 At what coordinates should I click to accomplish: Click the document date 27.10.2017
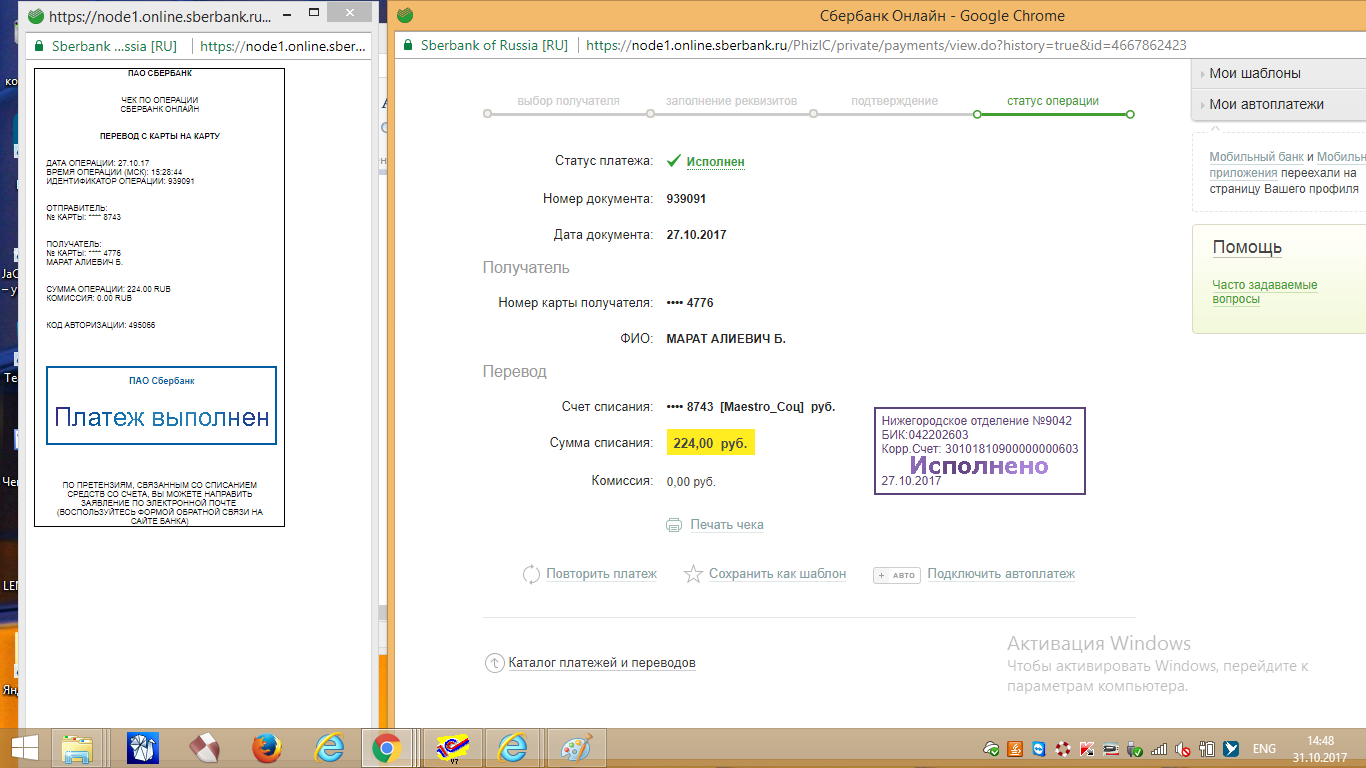coord(696,235)
